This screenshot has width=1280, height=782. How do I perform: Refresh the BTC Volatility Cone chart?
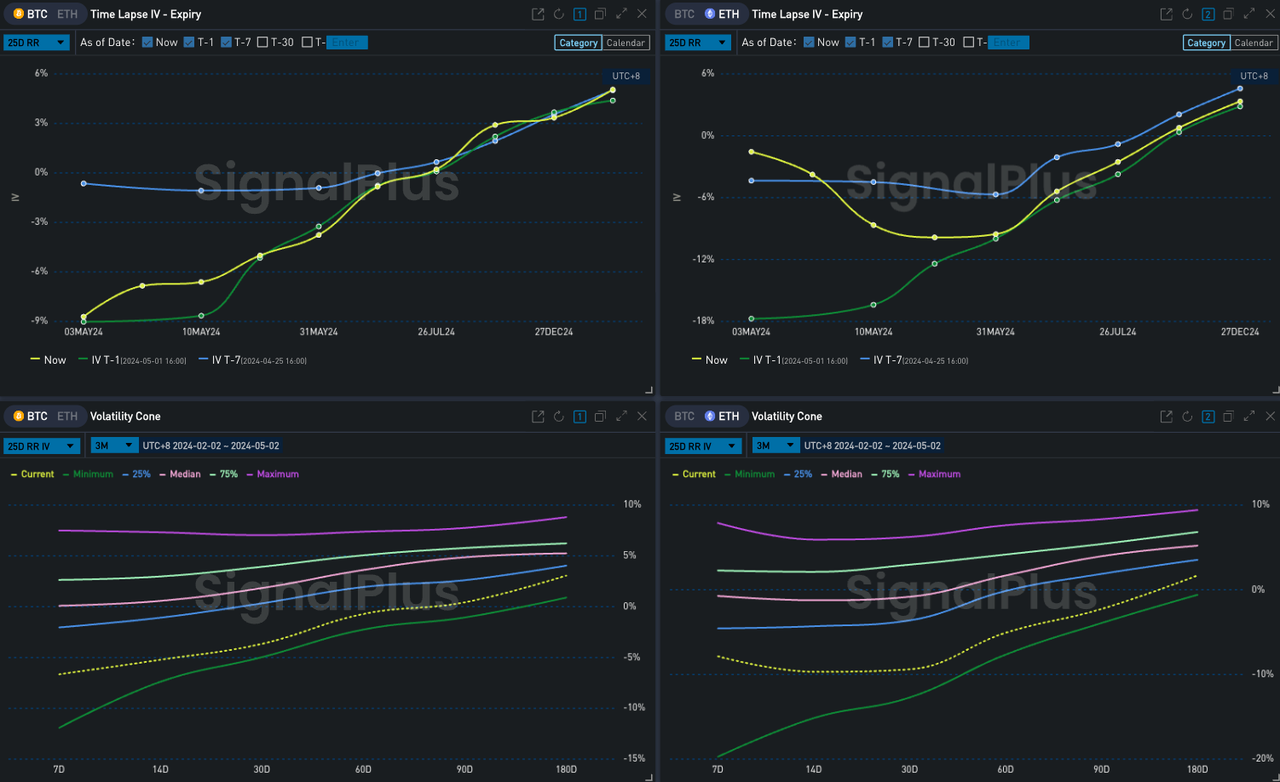[559, 416]
